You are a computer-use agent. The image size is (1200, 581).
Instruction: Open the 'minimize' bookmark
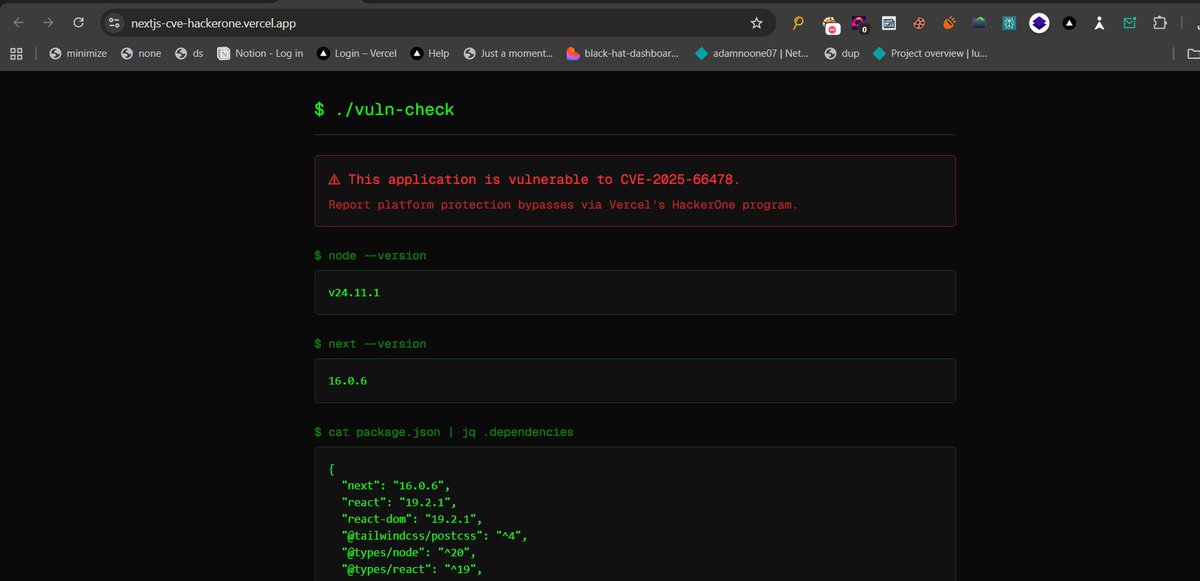pos(78,54)
